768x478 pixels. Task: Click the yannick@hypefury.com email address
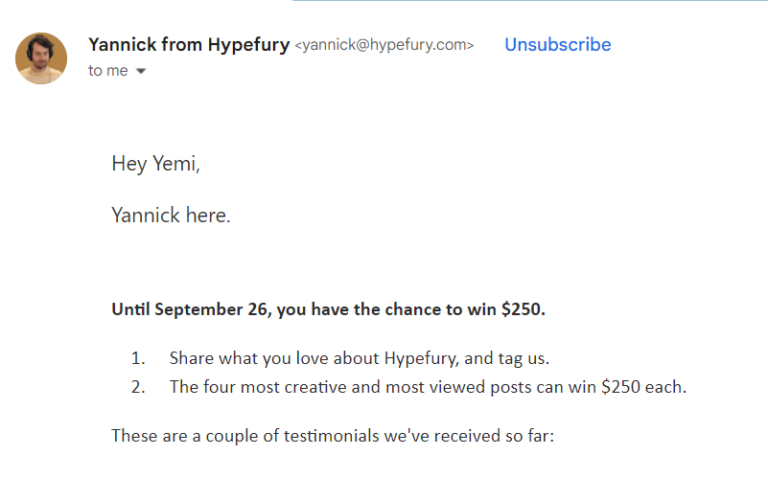click(x=385, y=45)
